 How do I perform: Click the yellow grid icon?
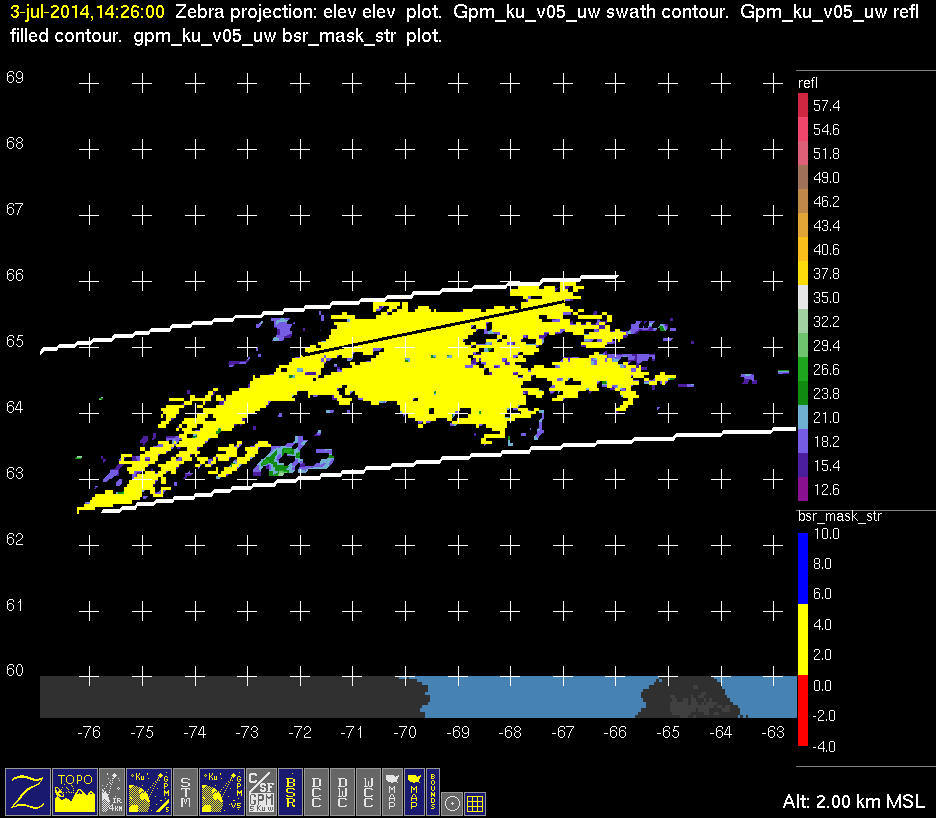click(x=476, y=802)
